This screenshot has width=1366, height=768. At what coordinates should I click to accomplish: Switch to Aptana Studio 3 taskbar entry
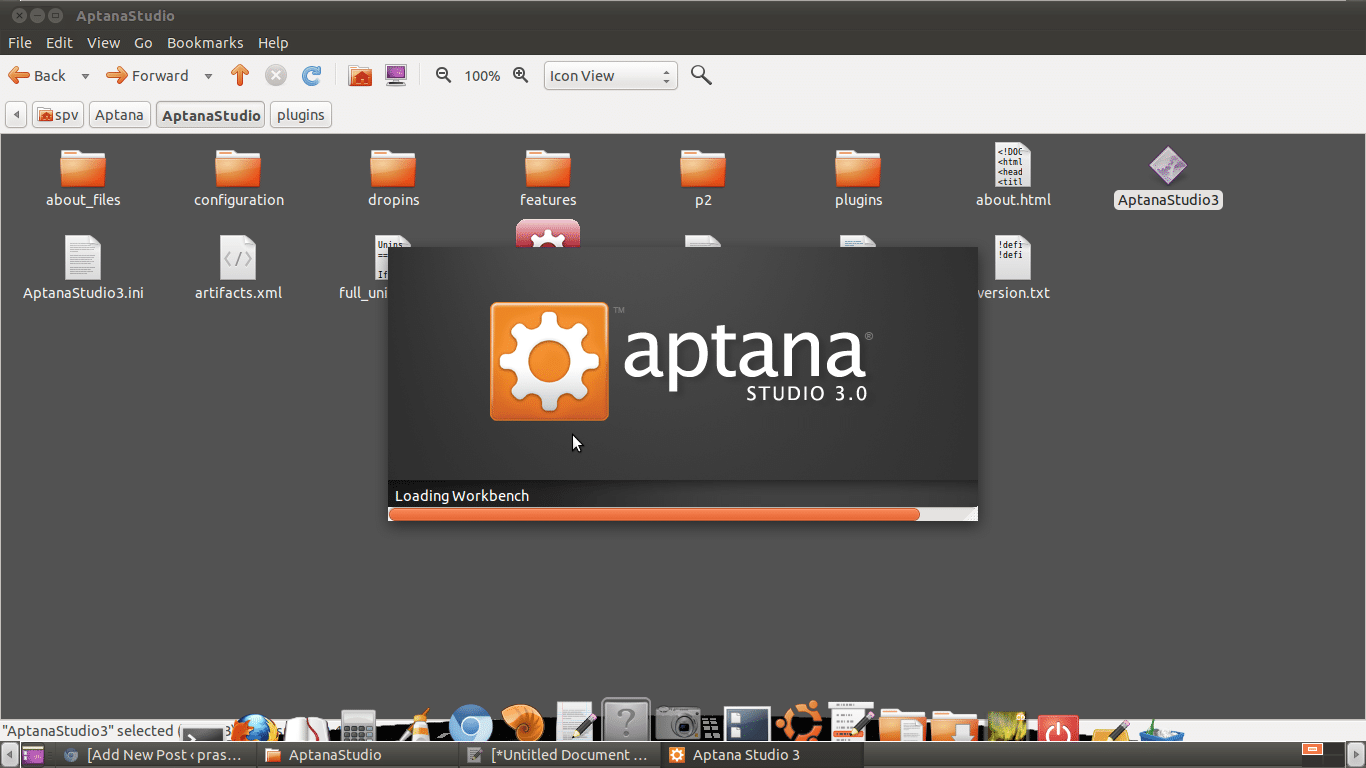[x=761, y=755]
